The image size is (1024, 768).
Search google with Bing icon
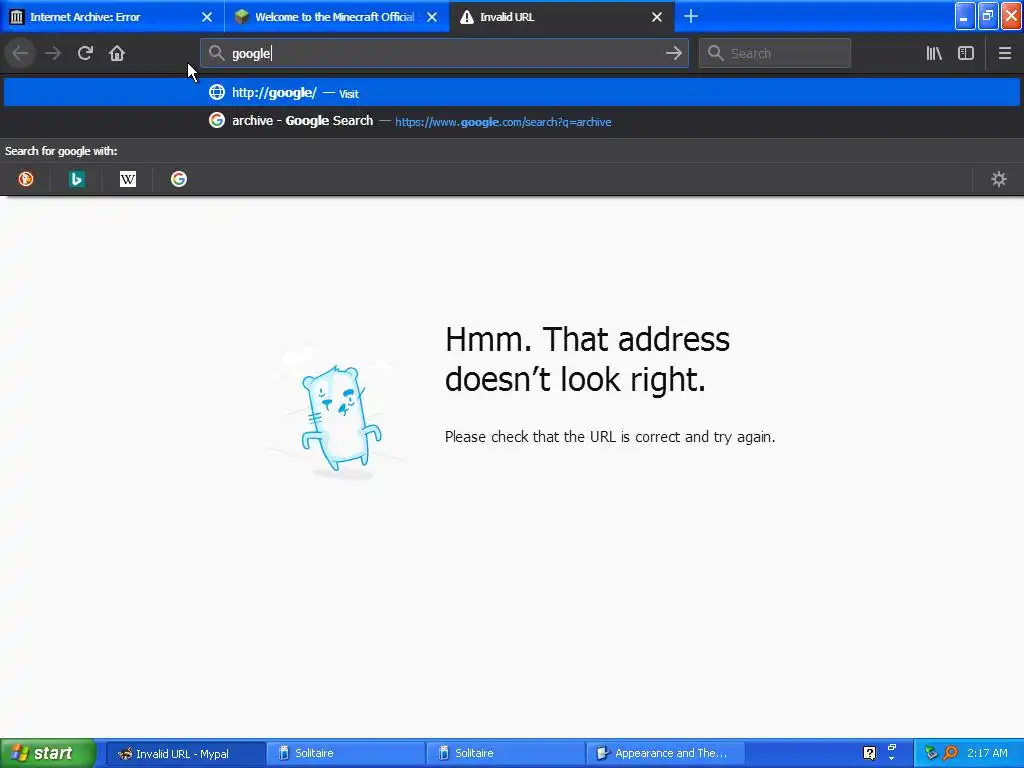tap(77, 179)
